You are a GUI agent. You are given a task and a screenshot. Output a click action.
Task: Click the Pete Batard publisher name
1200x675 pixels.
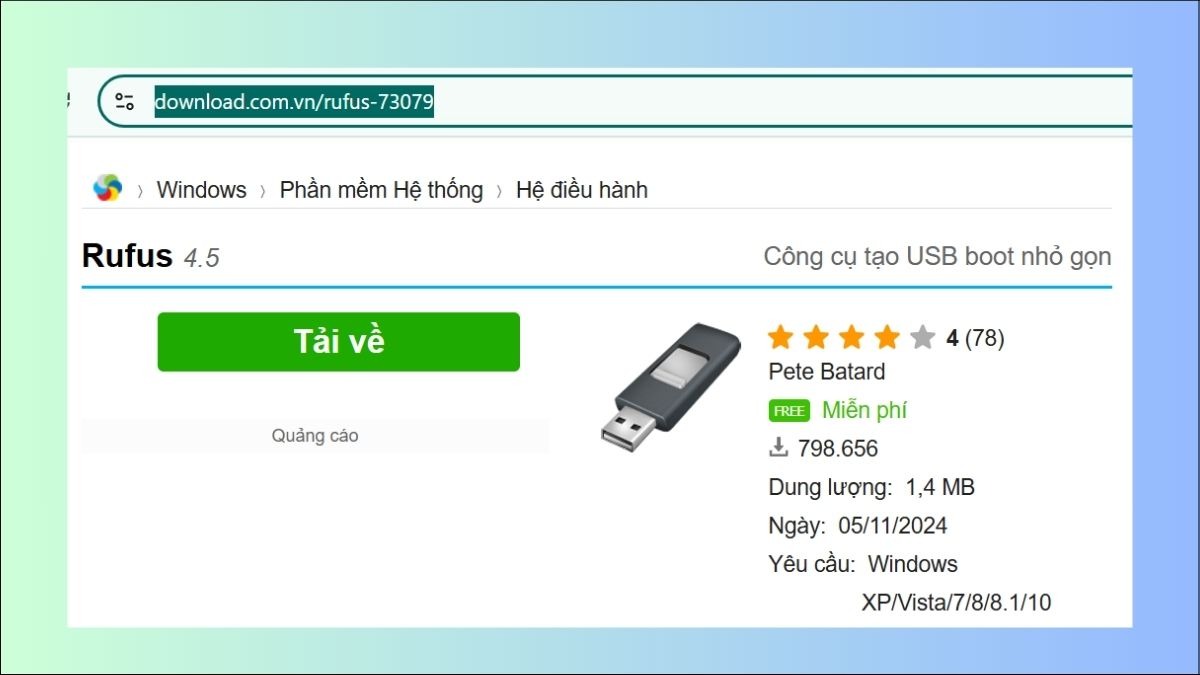tap(827, 372)
